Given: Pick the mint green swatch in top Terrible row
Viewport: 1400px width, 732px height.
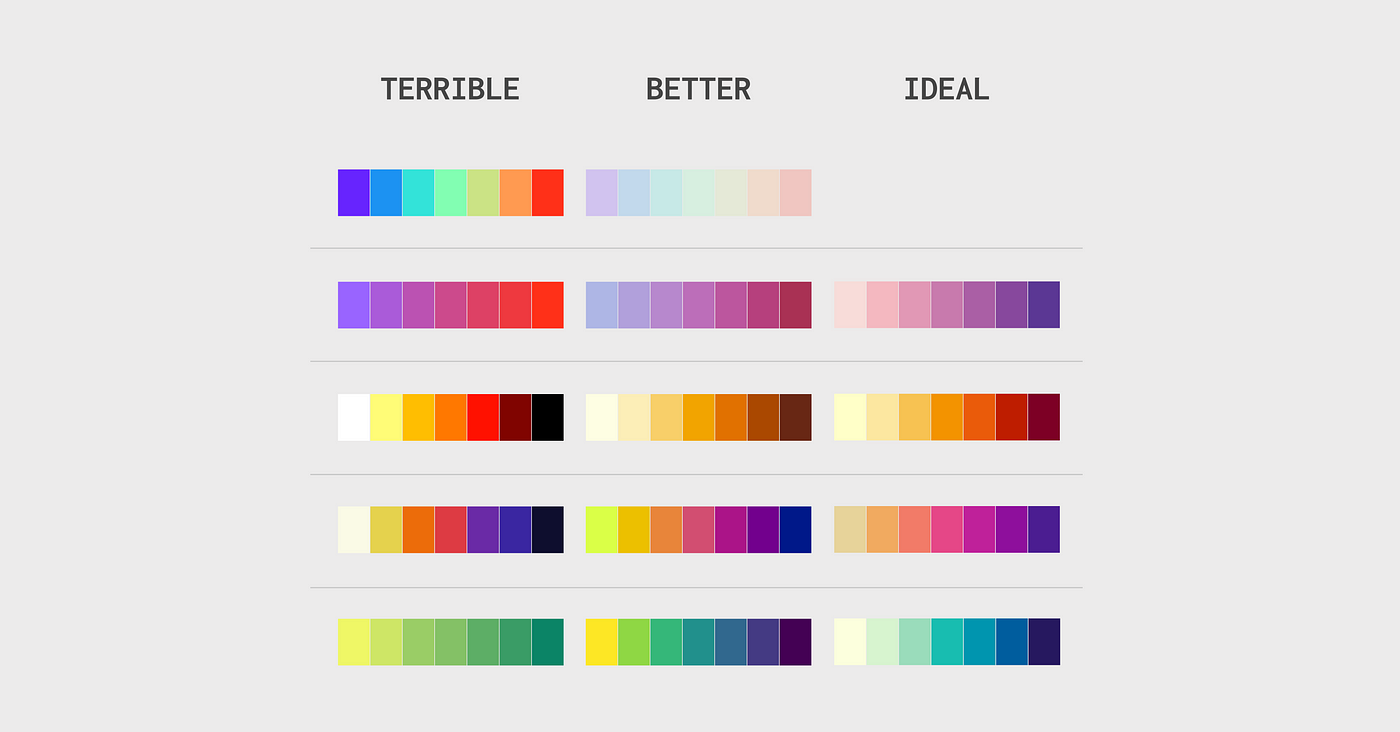Looking at the screenshot, I should (451, 192).
